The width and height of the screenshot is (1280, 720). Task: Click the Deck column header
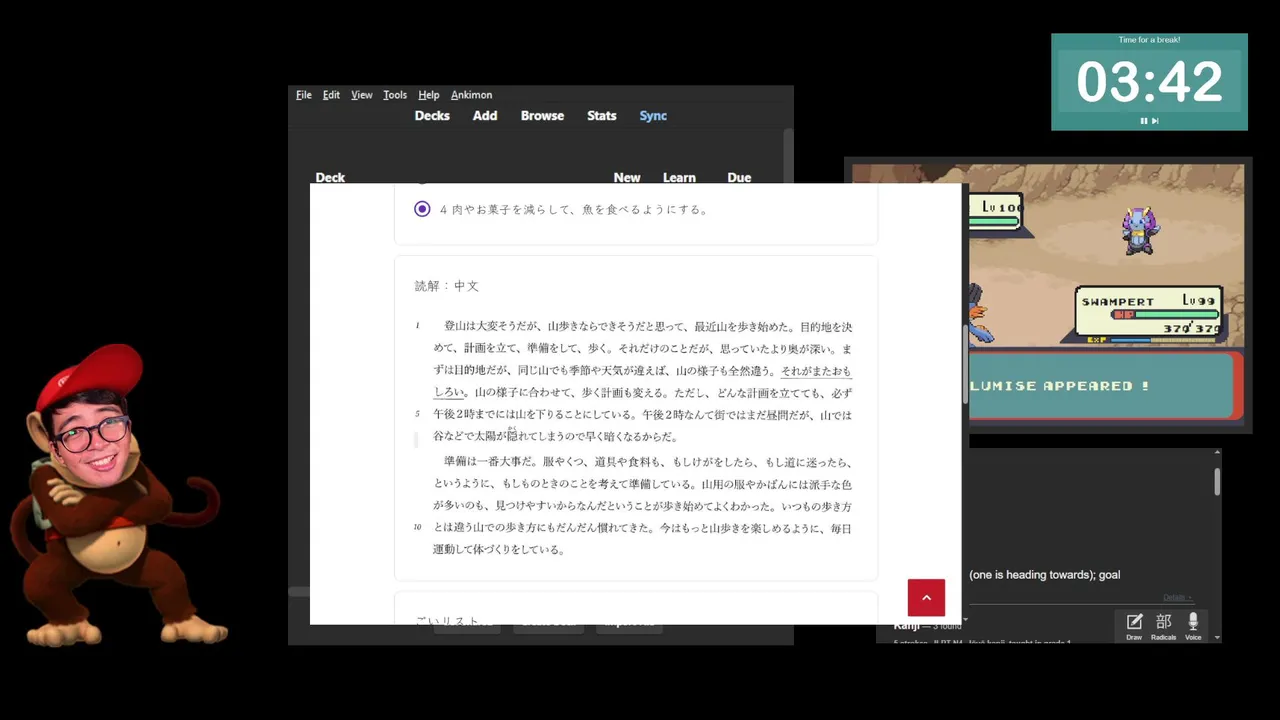coord(330,177)
